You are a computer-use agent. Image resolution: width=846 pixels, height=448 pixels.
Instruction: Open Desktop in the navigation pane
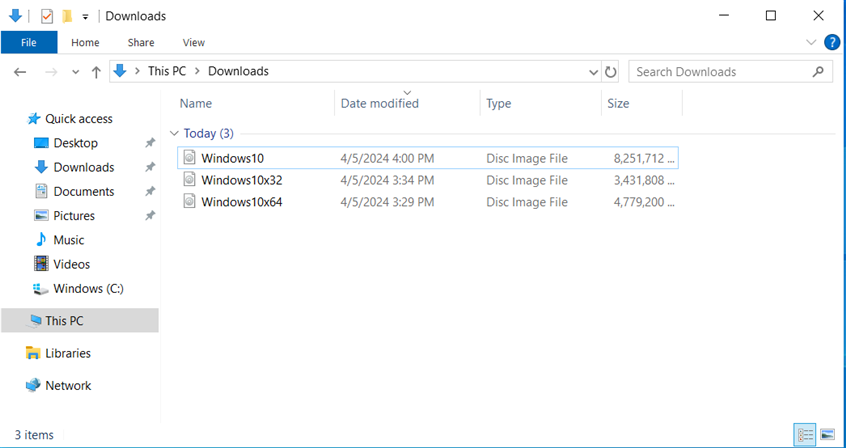76,143
